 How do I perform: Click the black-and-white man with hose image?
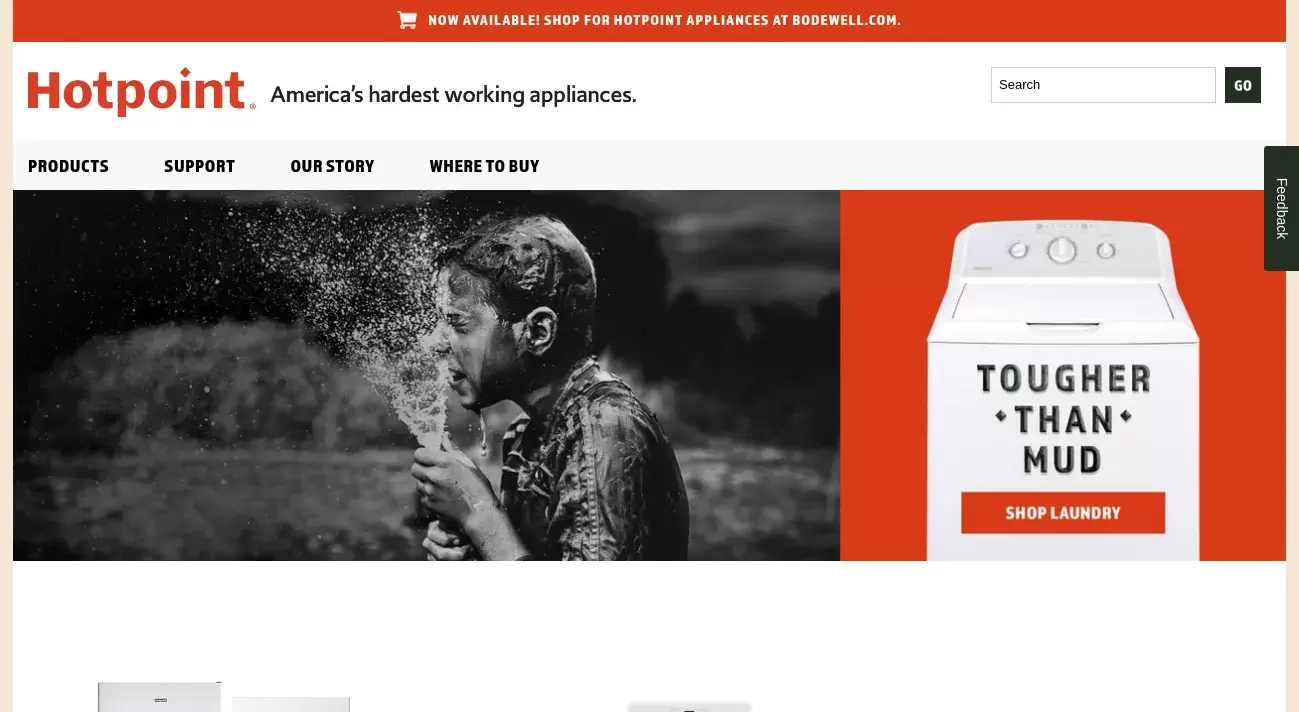(x=426, y=375)
